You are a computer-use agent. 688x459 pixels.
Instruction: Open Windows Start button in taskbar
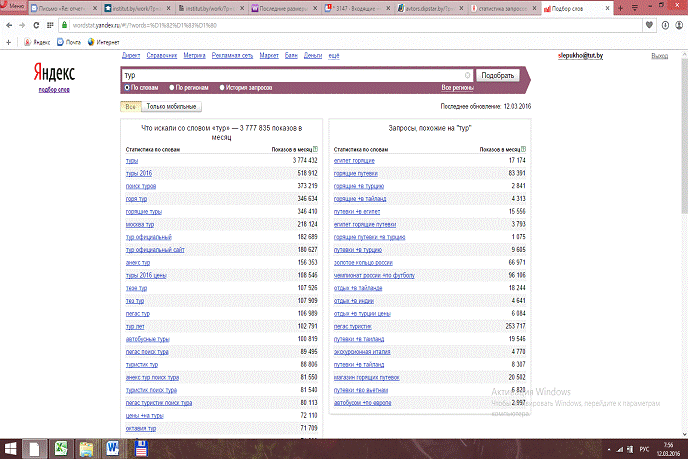pyautogui.click(x=12, y=447)
